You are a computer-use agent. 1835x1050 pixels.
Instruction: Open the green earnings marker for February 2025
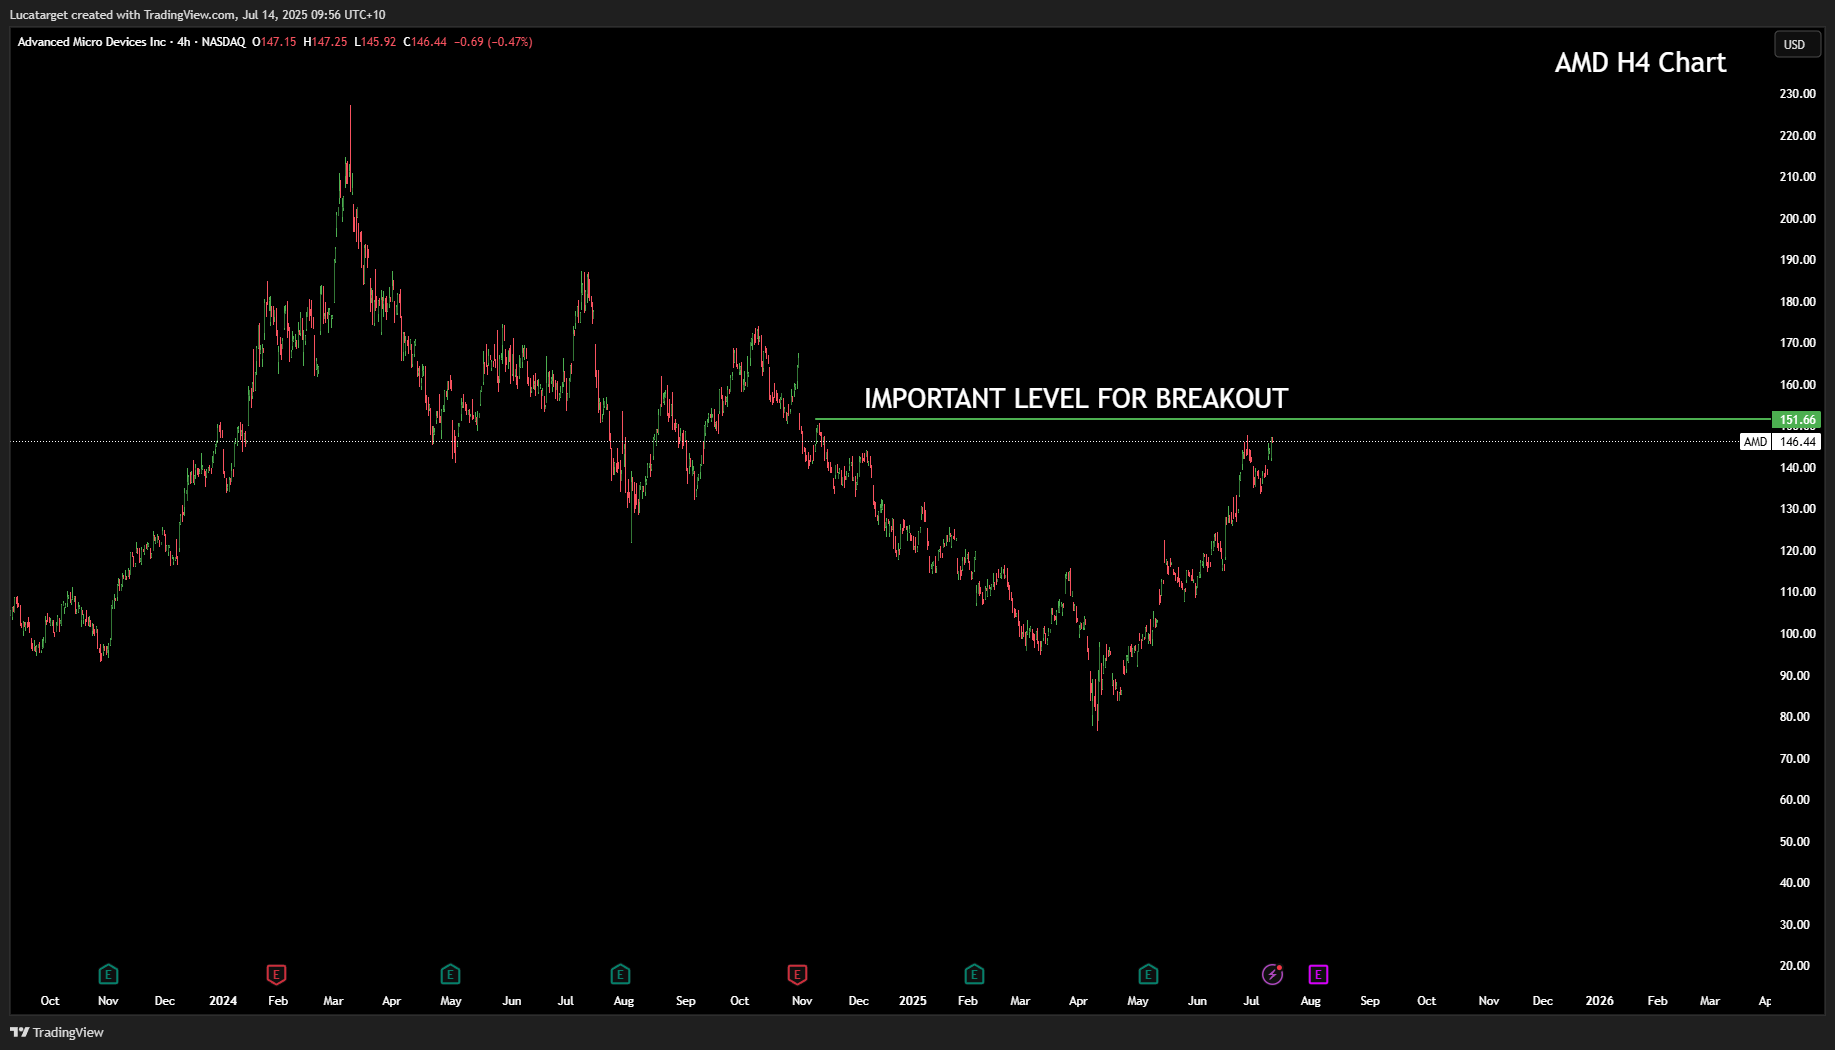tap(974, 974)
